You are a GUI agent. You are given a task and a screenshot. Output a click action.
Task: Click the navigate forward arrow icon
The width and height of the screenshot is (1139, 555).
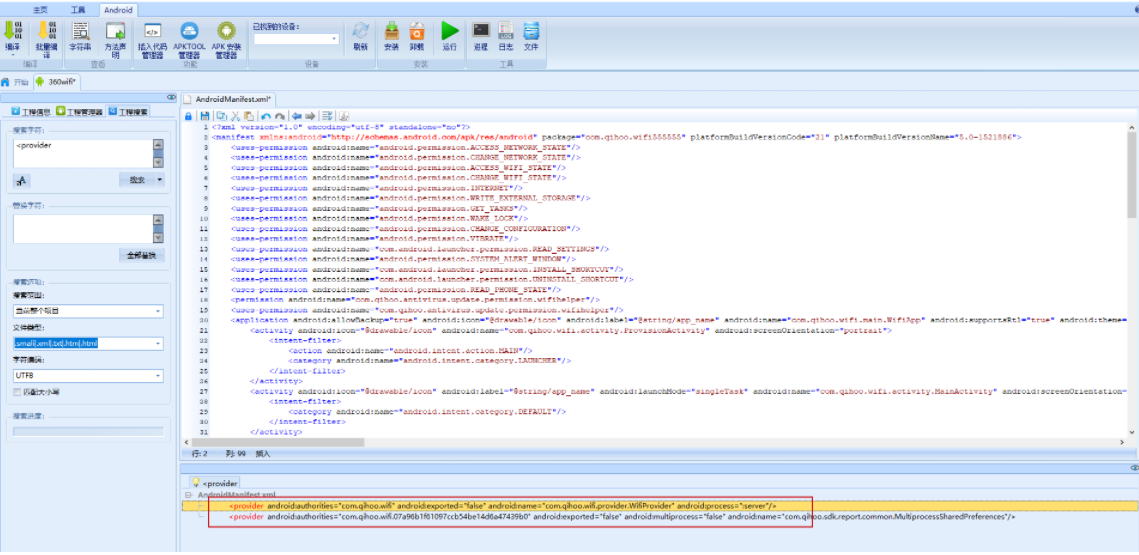[x=310, y=116]
